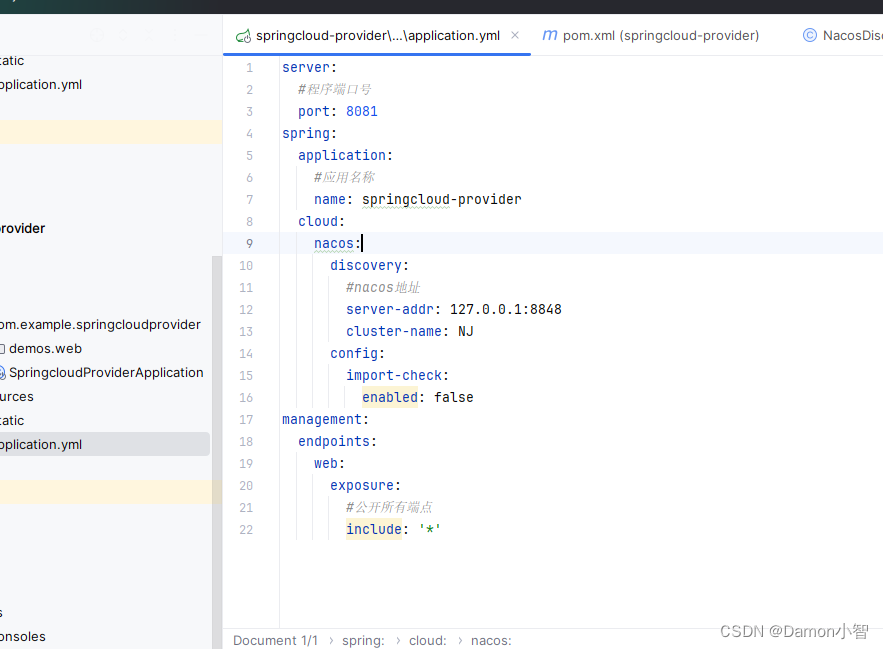Click the '#应用名称' comment on line 6
Image resolution: width=883 pixels, height=649 pixels.
point(344,177)
